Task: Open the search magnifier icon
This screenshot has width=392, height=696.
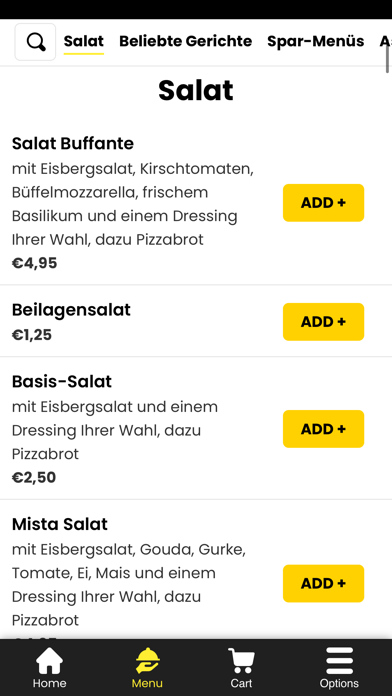Action: click(x=36, y=42)
